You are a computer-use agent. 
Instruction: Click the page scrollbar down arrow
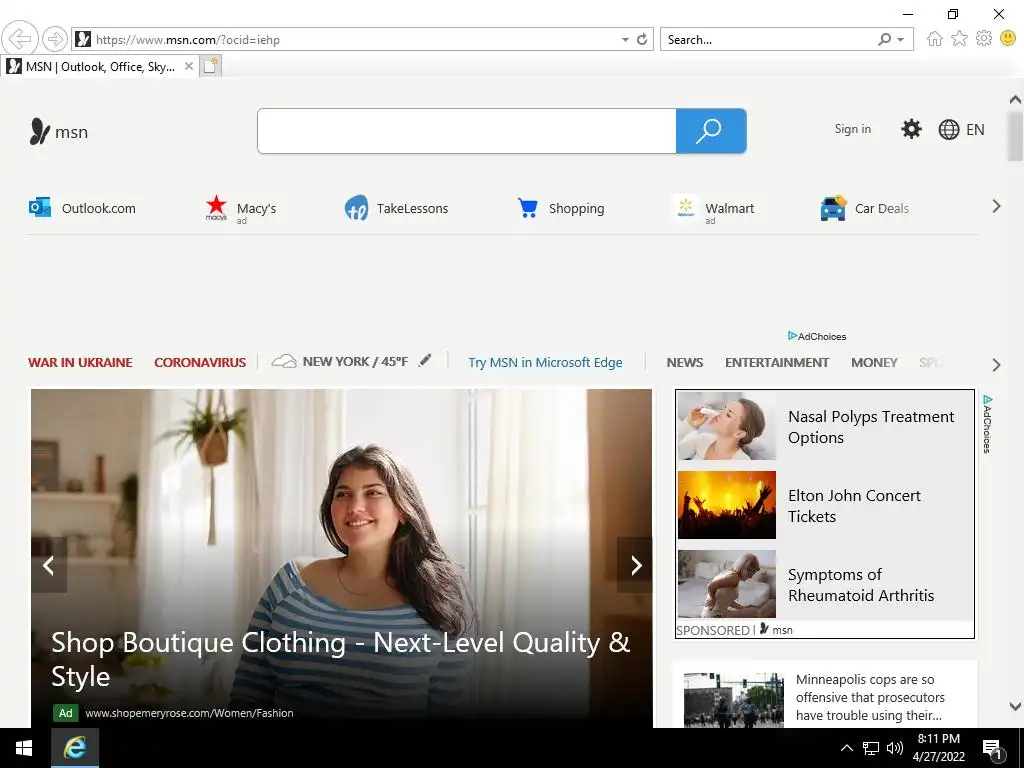(1015, 705)
